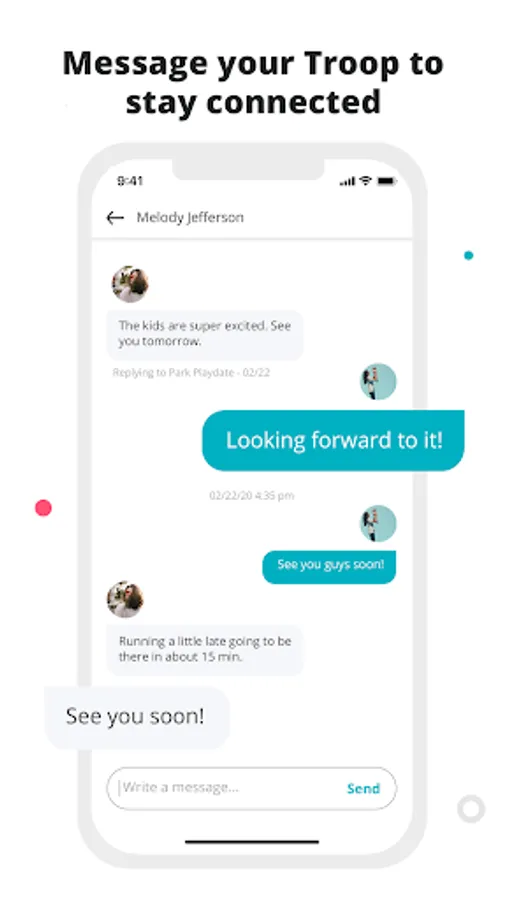Tap the battery status icon
This screenshot has height=900, width=506.
pos(387,181)
